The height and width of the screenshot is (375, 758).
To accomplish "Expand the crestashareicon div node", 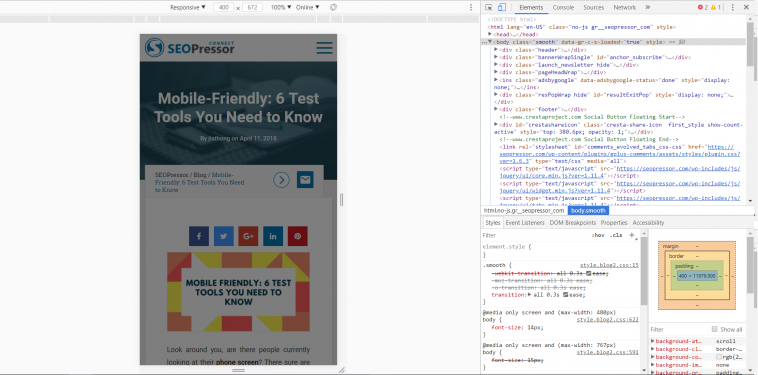I will click(x=496, y=124).
